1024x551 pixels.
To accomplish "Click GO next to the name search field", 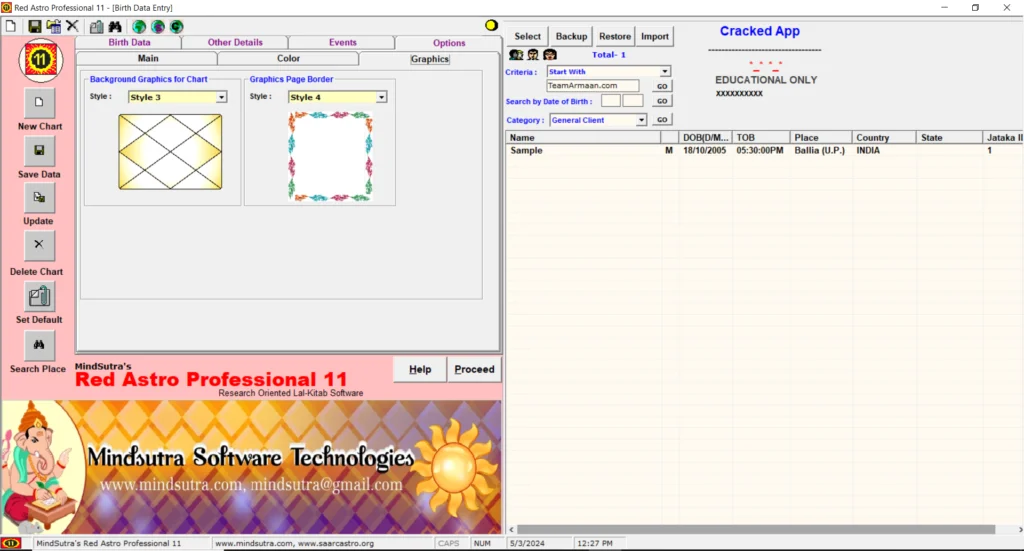I will coord(662,86).
